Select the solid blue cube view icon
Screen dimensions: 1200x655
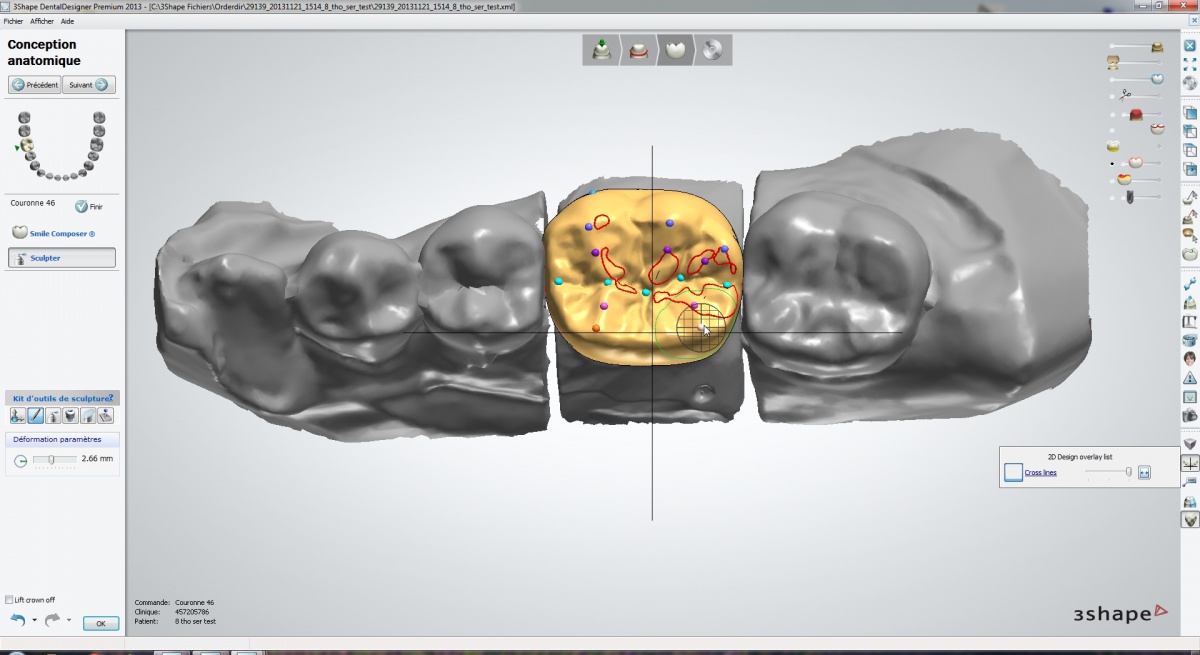pos(1190,112)
